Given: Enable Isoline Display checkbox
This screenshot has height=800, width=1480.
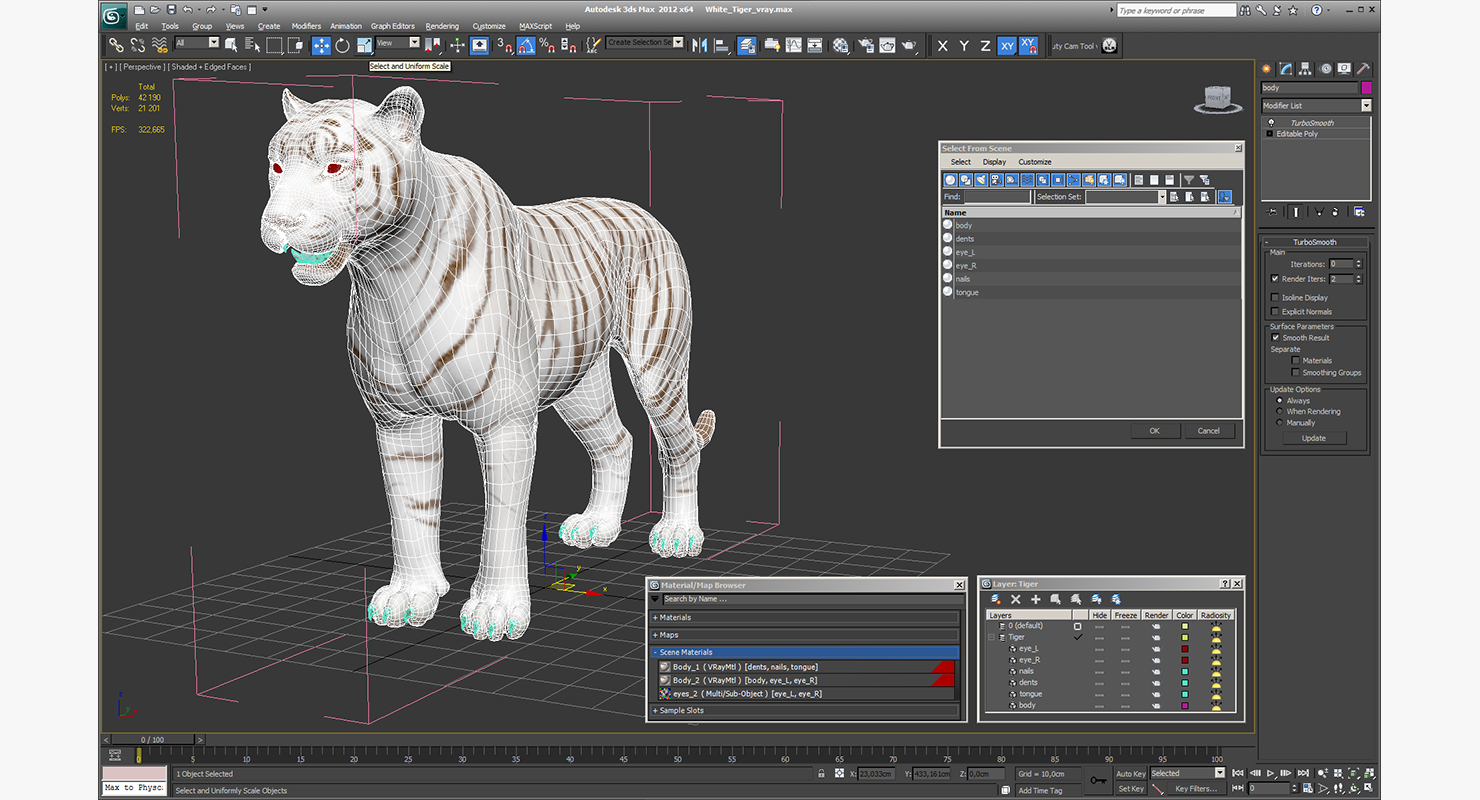Looking at the screenshot, I should [x=1275, y=298].
